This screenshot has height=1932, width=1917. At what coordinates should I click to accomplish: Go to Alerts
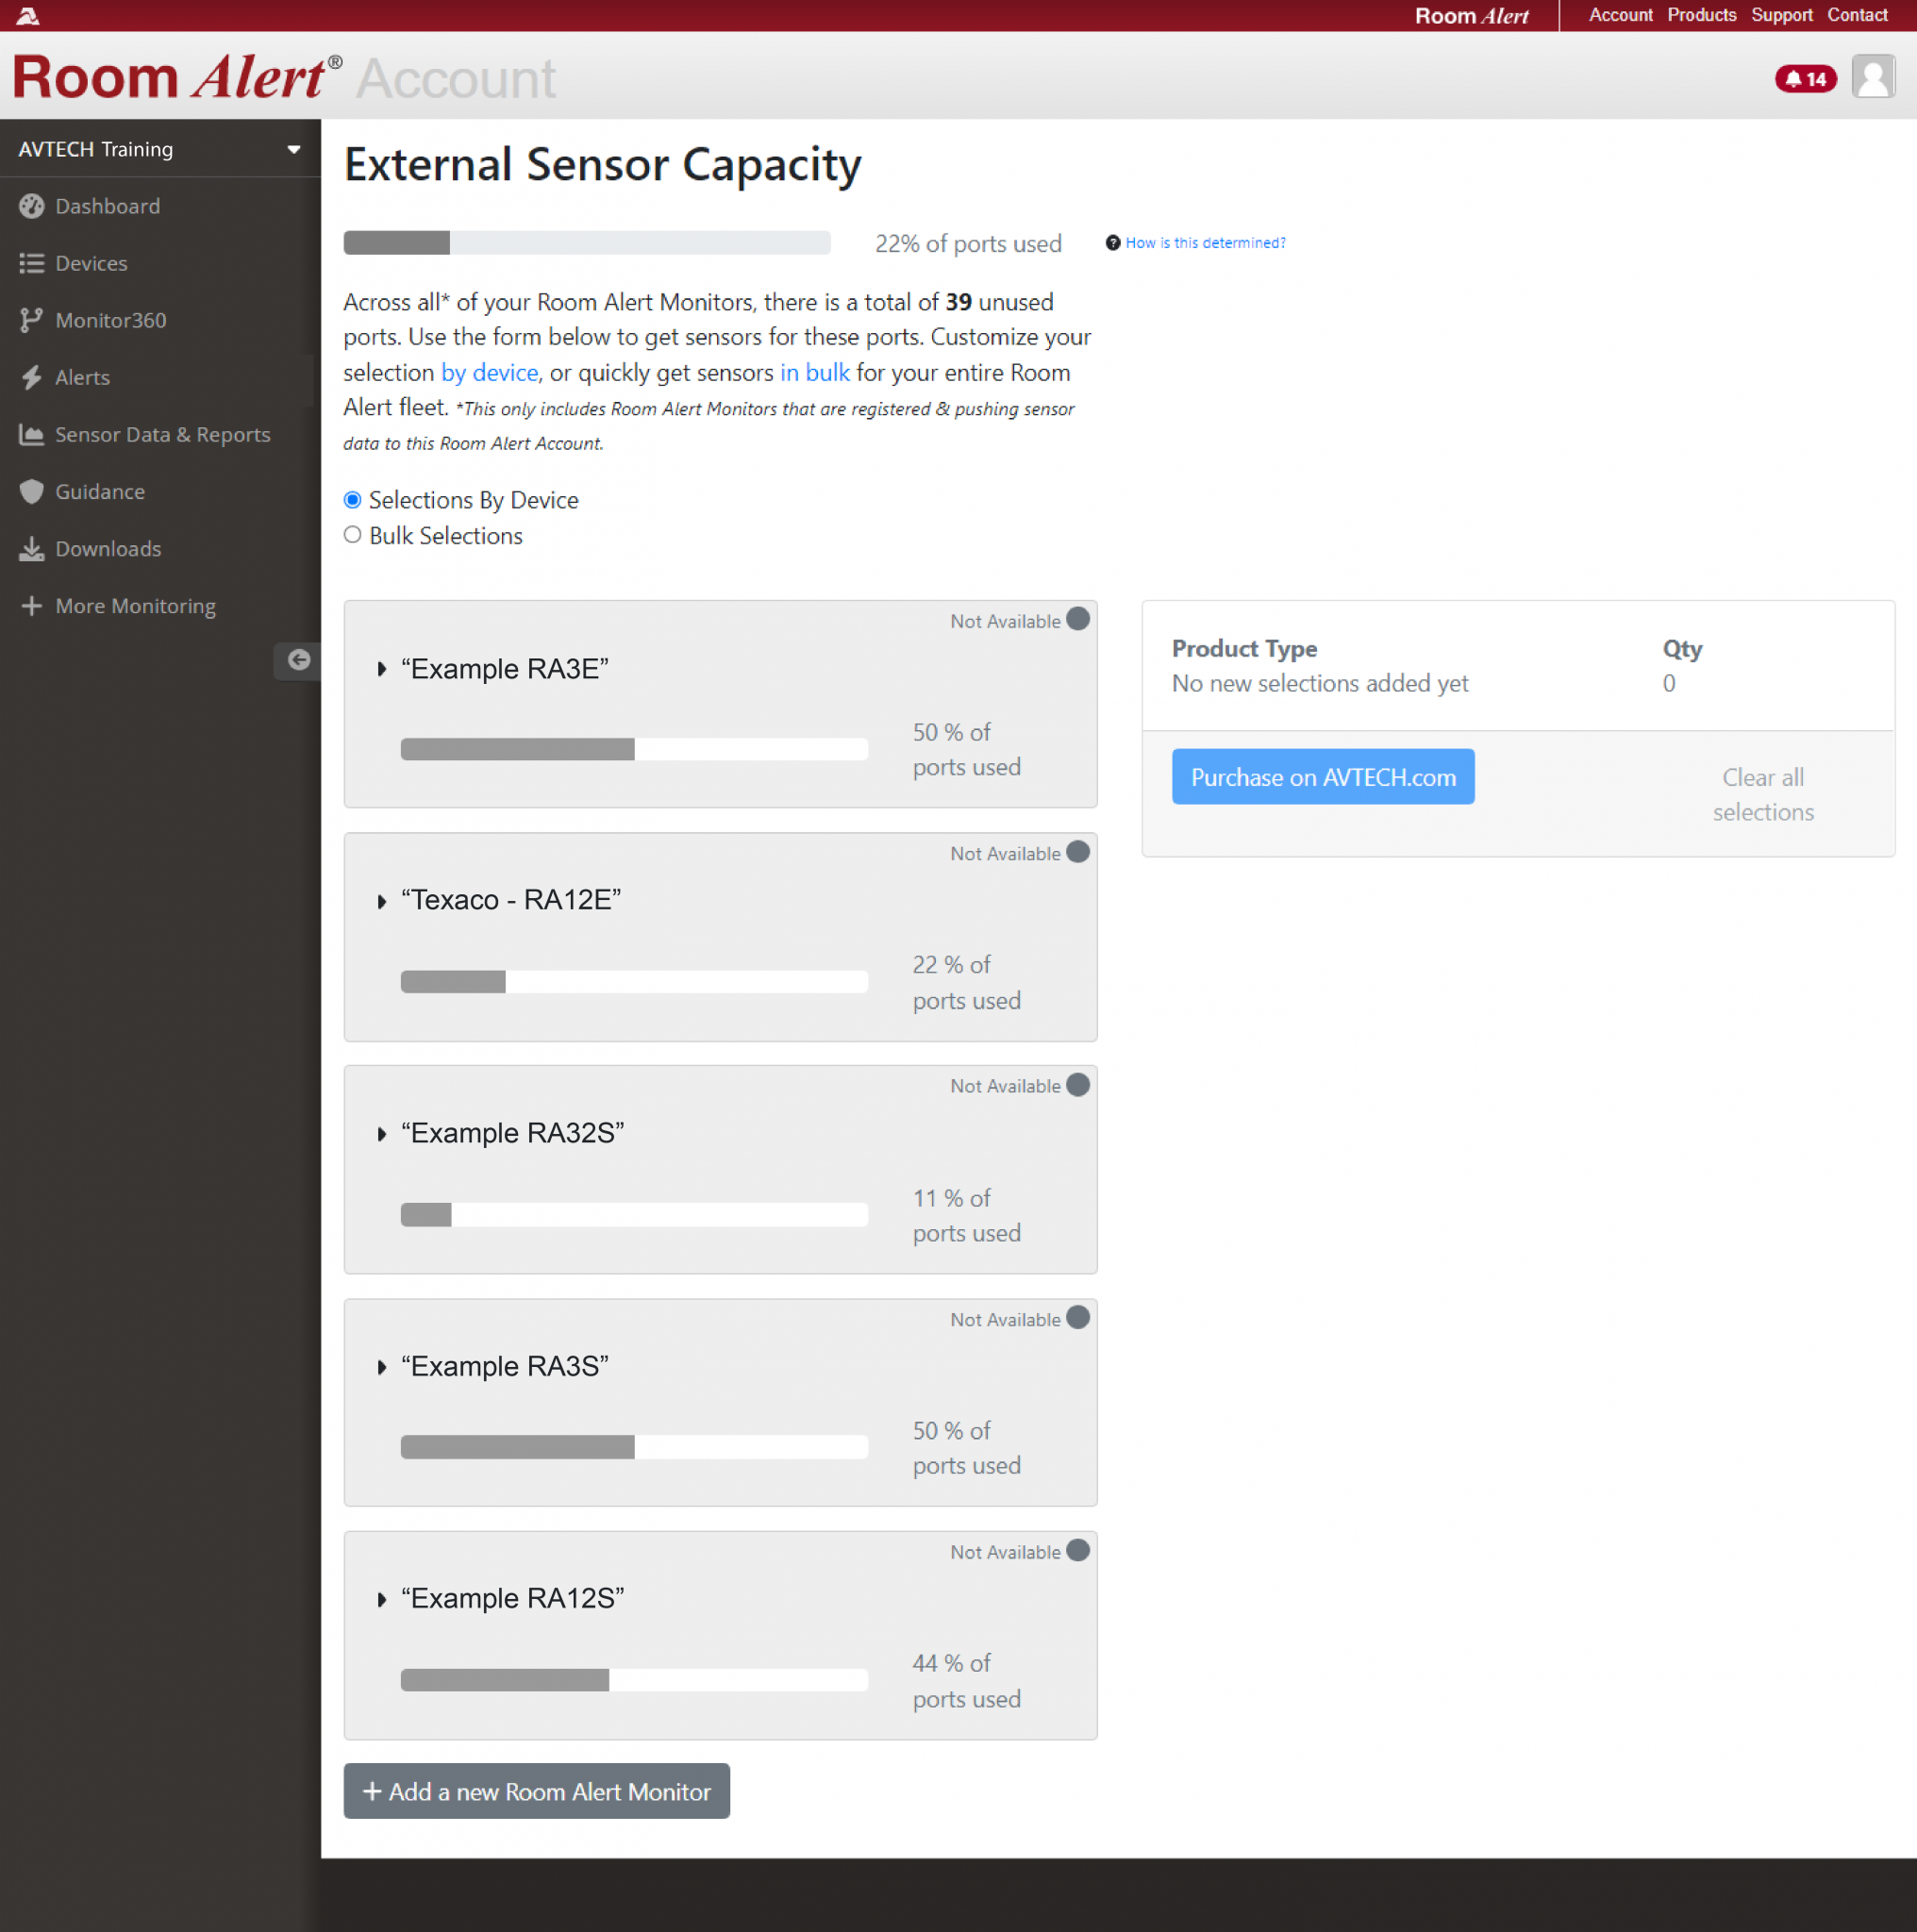[82, 377]
